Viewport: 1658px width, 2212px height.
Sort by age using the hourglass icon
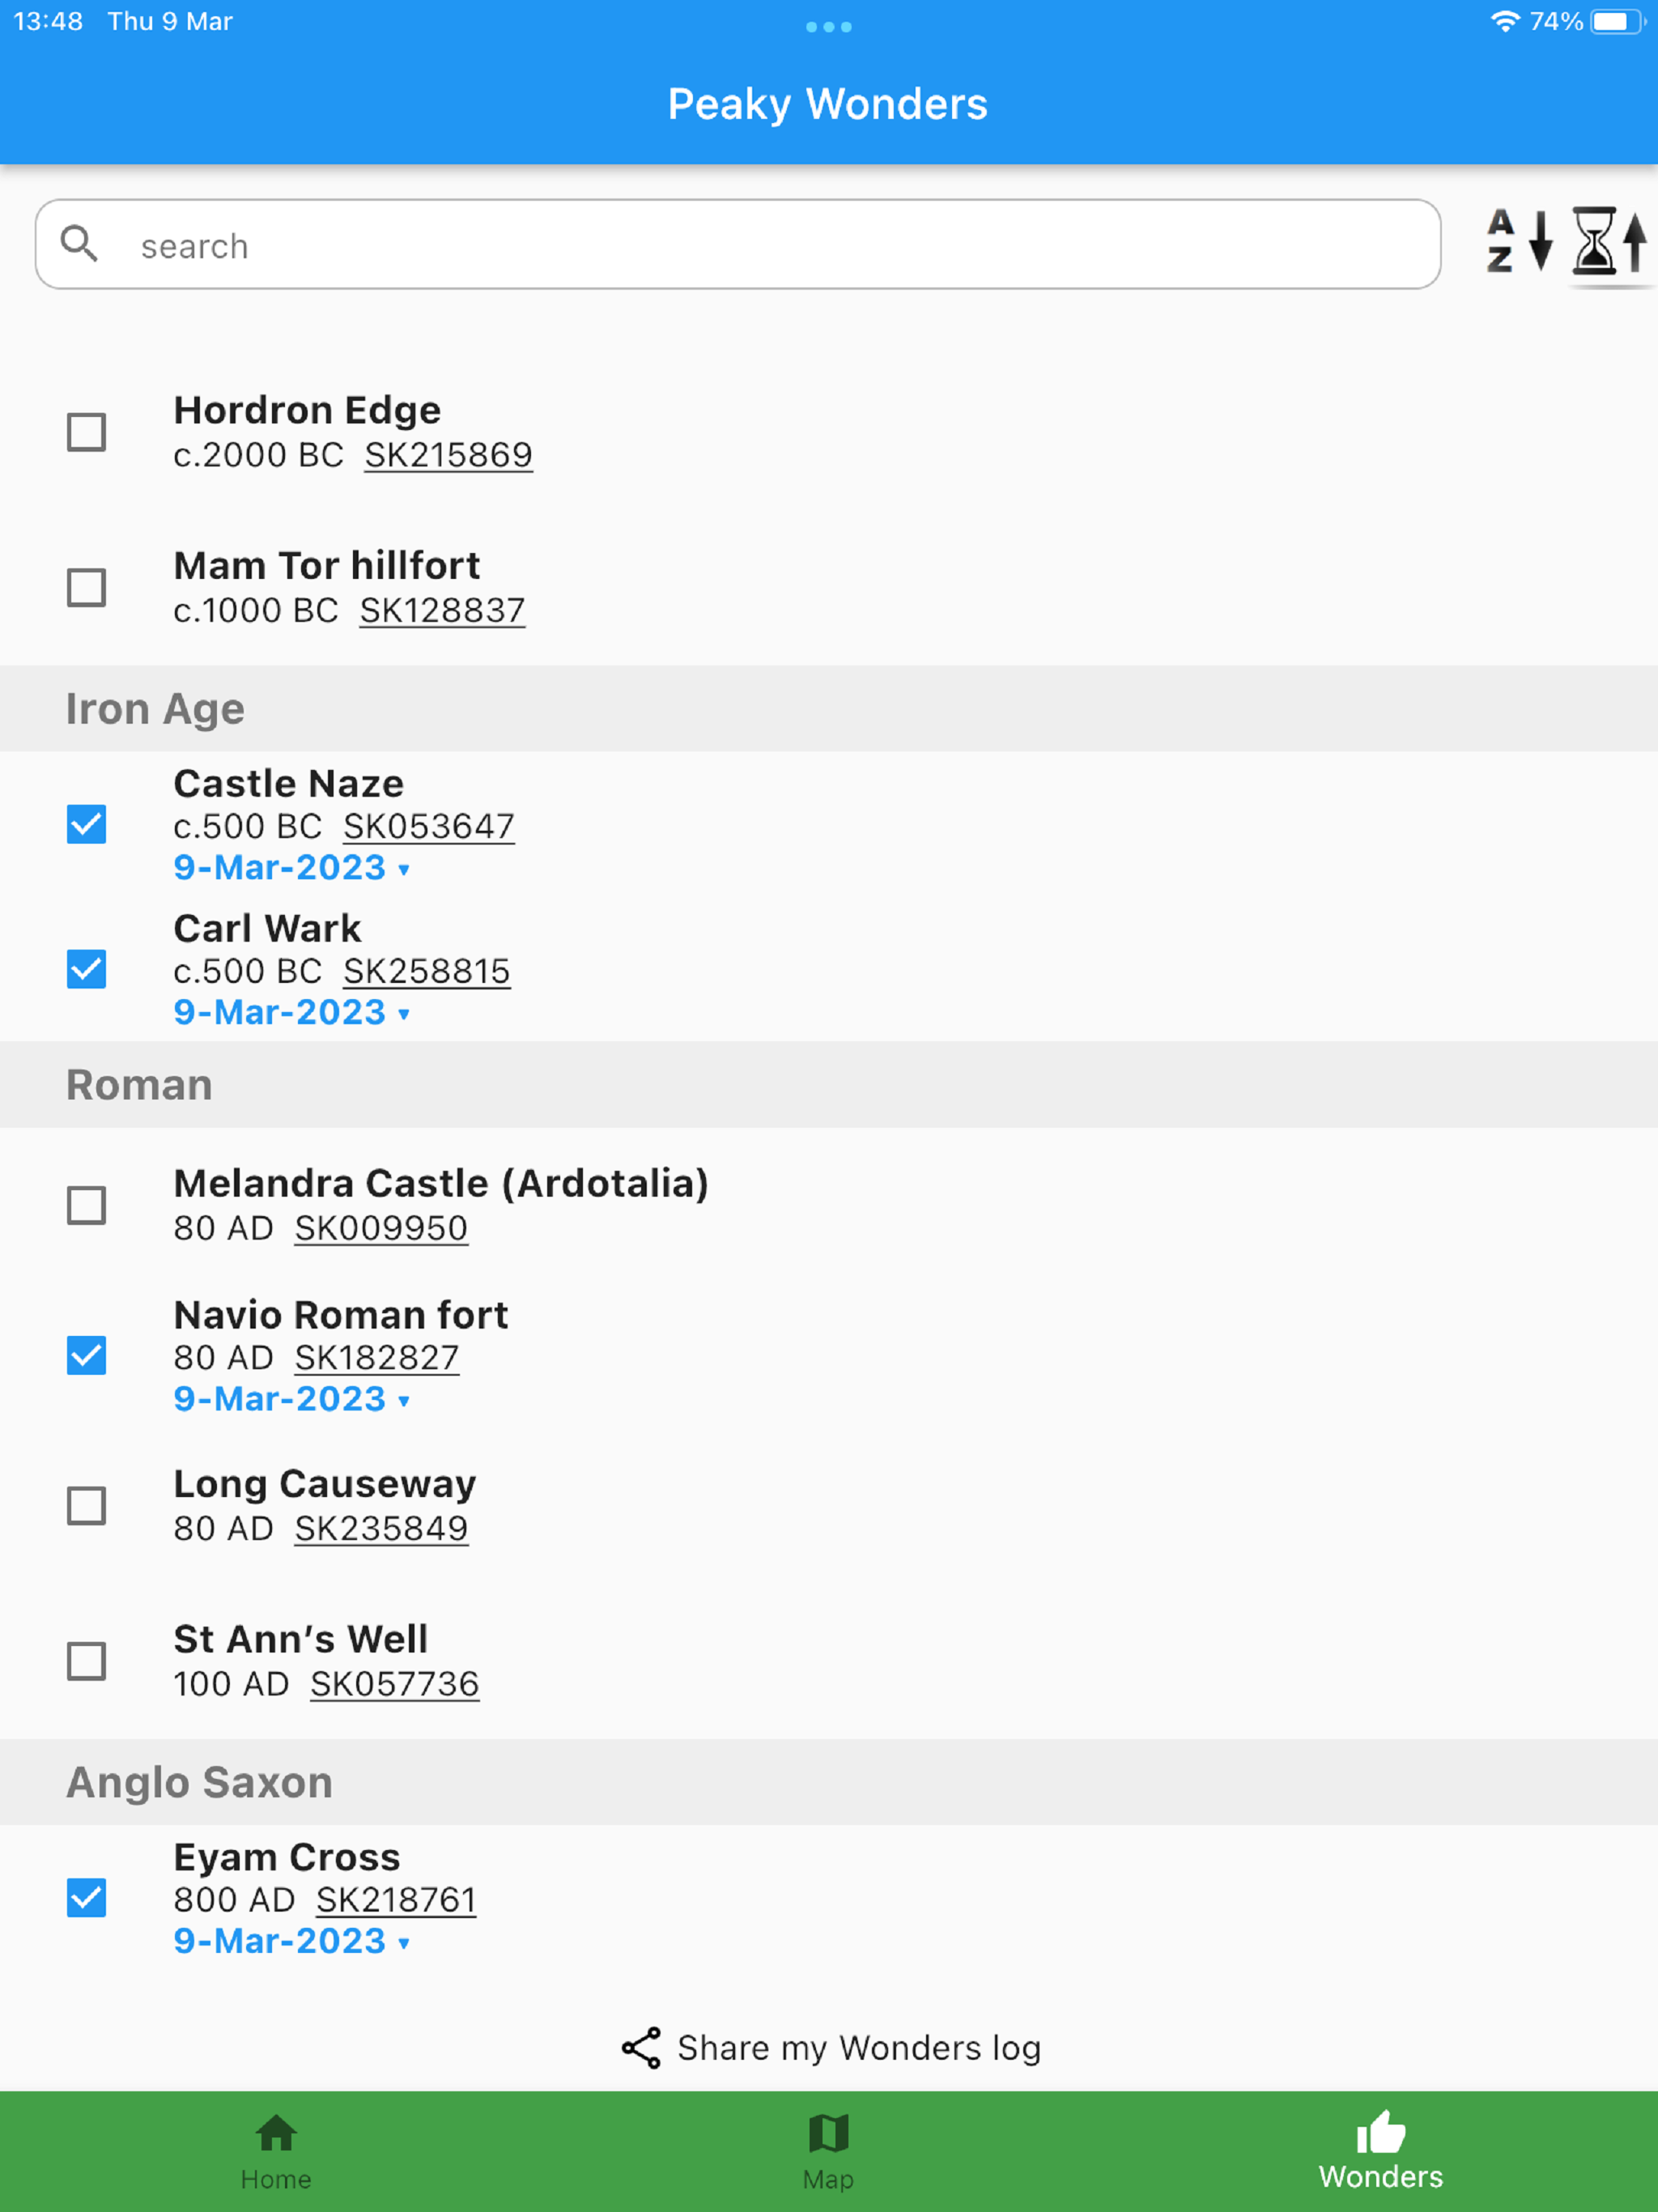point(1608,241)
